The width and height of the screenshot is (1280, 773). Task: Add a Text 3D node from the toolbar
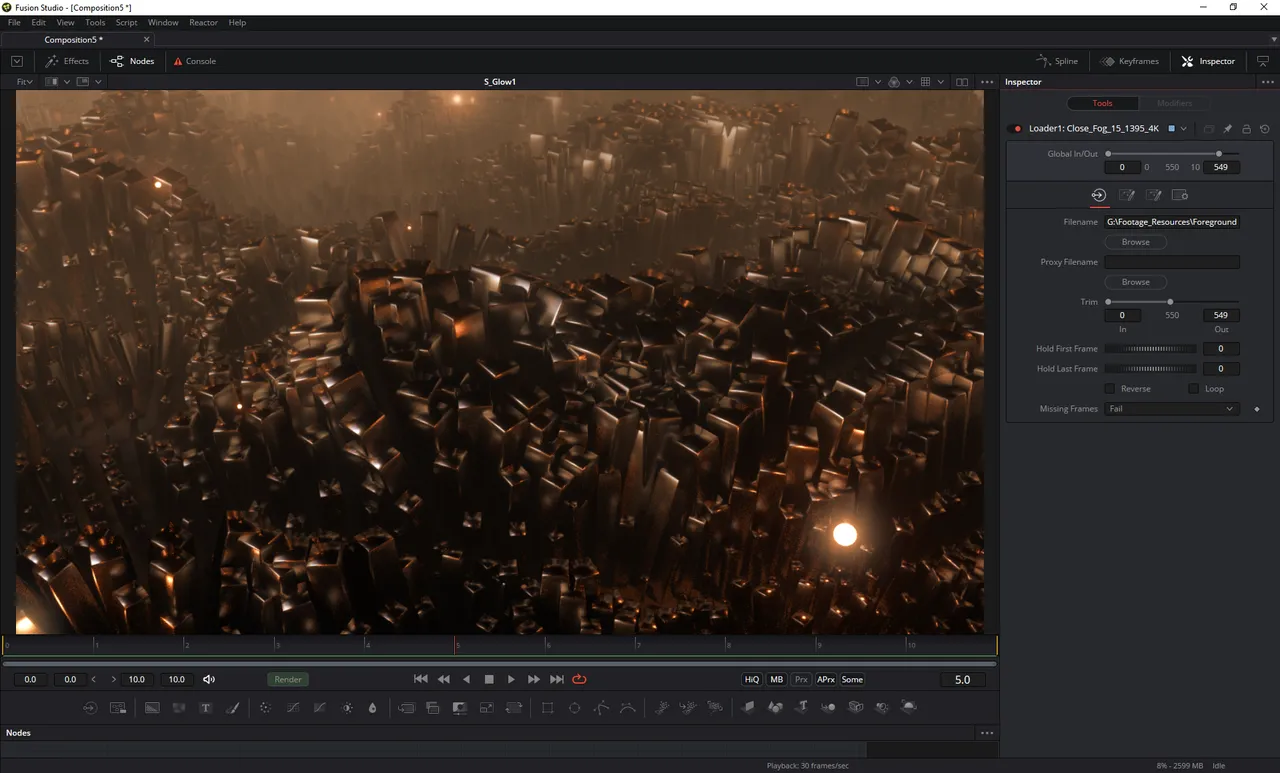tap(802, 707)
